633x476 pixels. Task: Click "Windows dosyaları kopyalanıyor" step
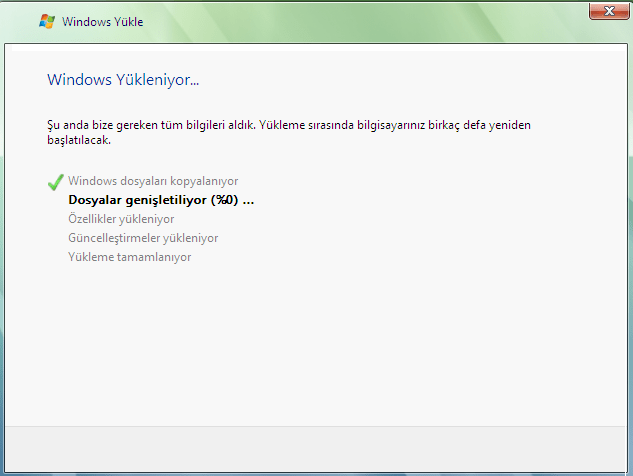tap(153, 181)
